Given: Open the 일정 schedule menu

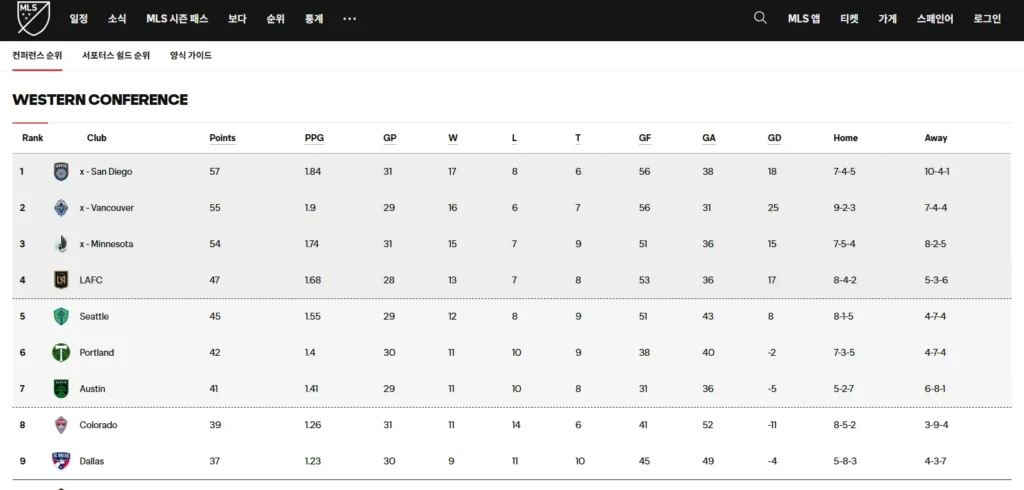Looking at the screenshot, I should click(x=78, y=19).
